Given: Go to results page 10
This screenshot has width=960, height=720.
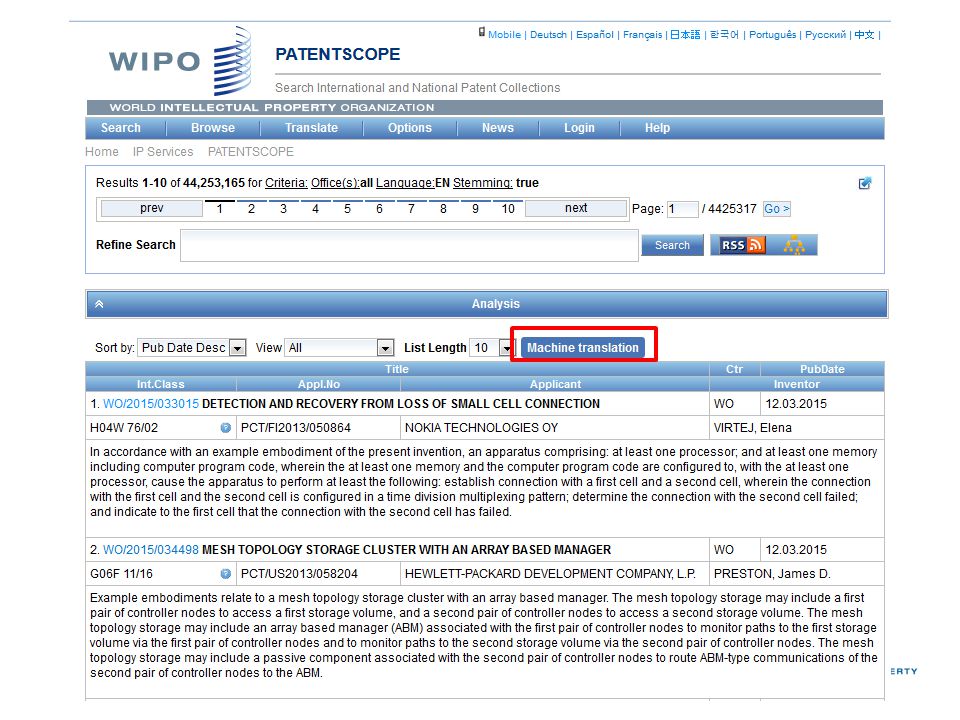Looking at the screenshot, I should [508, 209].
